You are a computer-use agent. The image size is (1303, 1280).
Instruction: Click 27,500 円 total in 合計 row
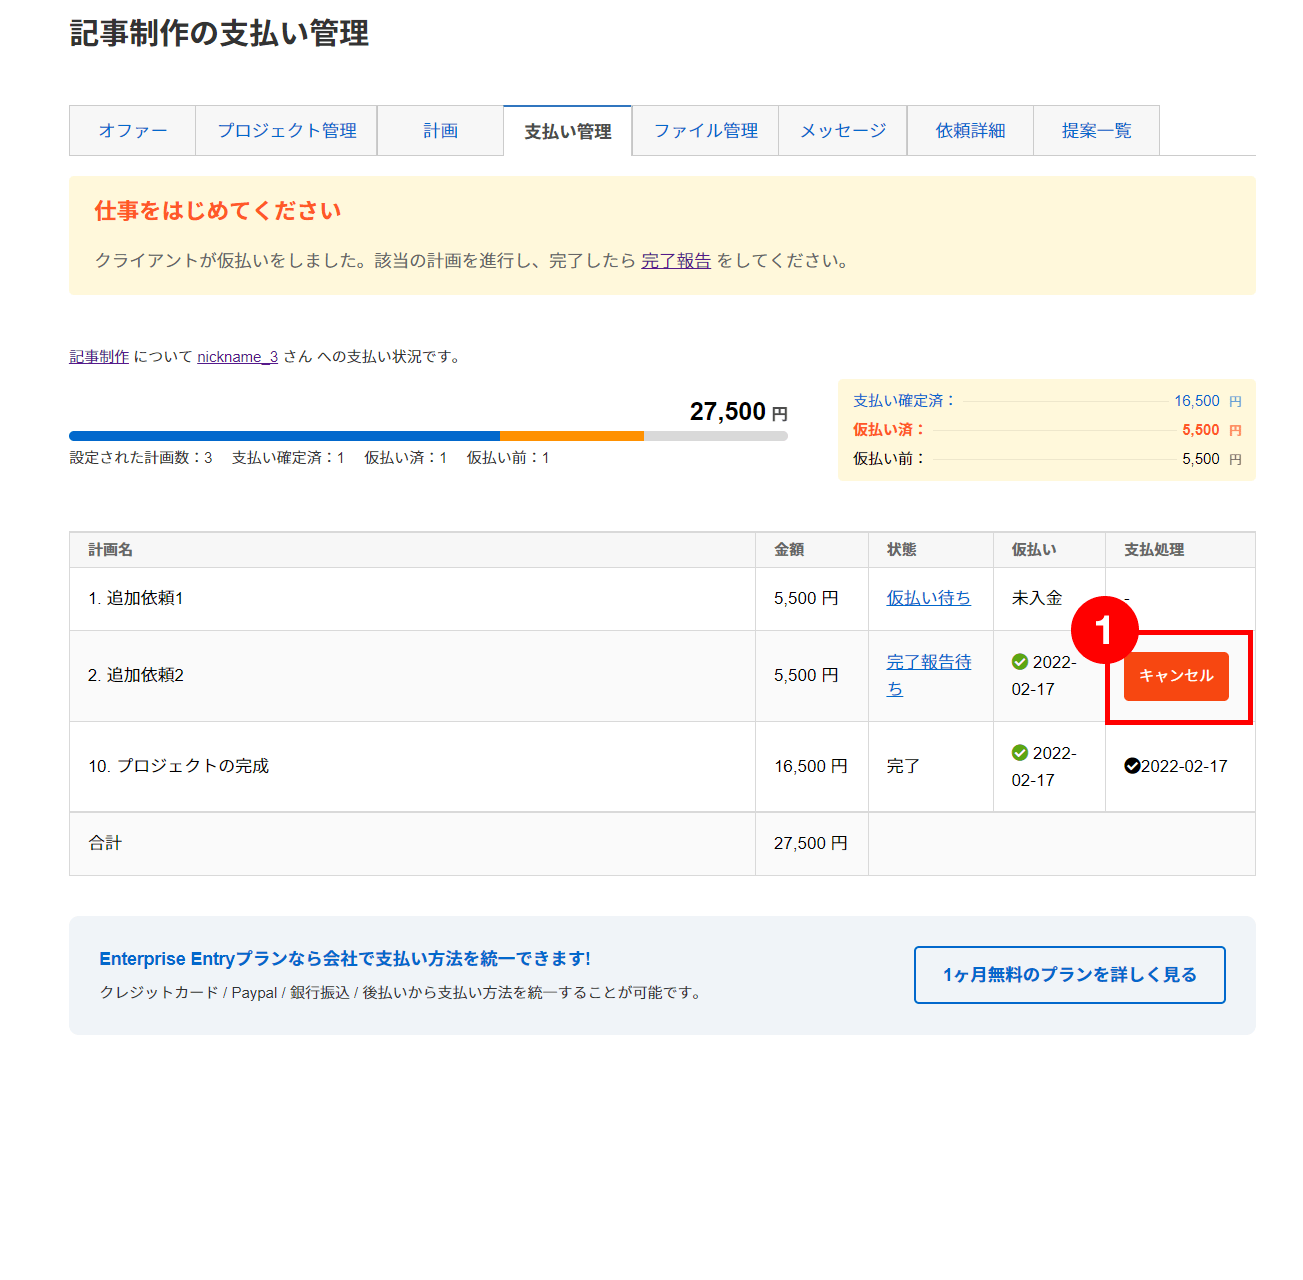811,843
